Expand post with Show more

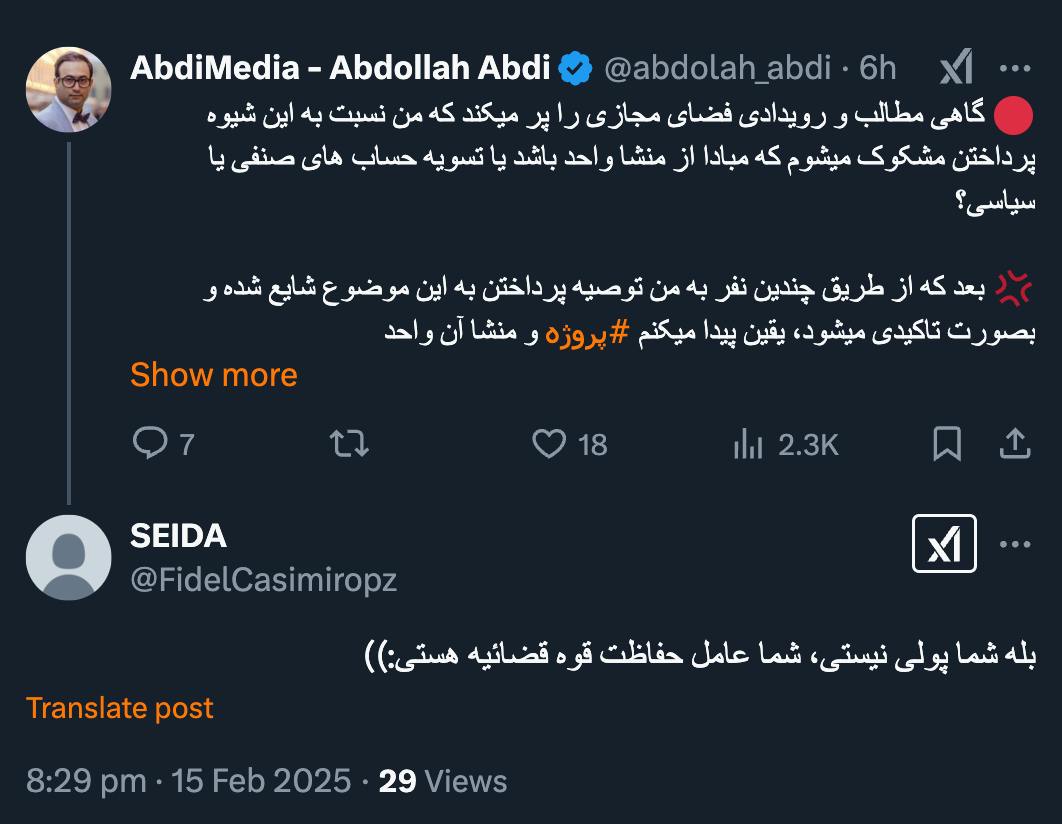coord(214,374)
